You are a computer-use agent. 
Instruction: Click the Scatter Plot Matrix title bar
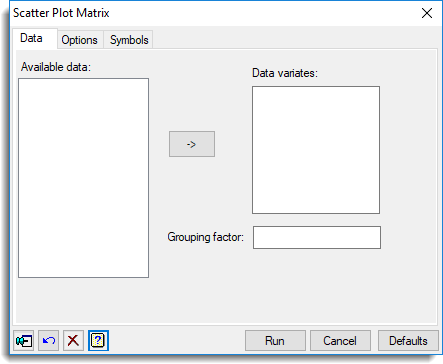coord(213,13)
